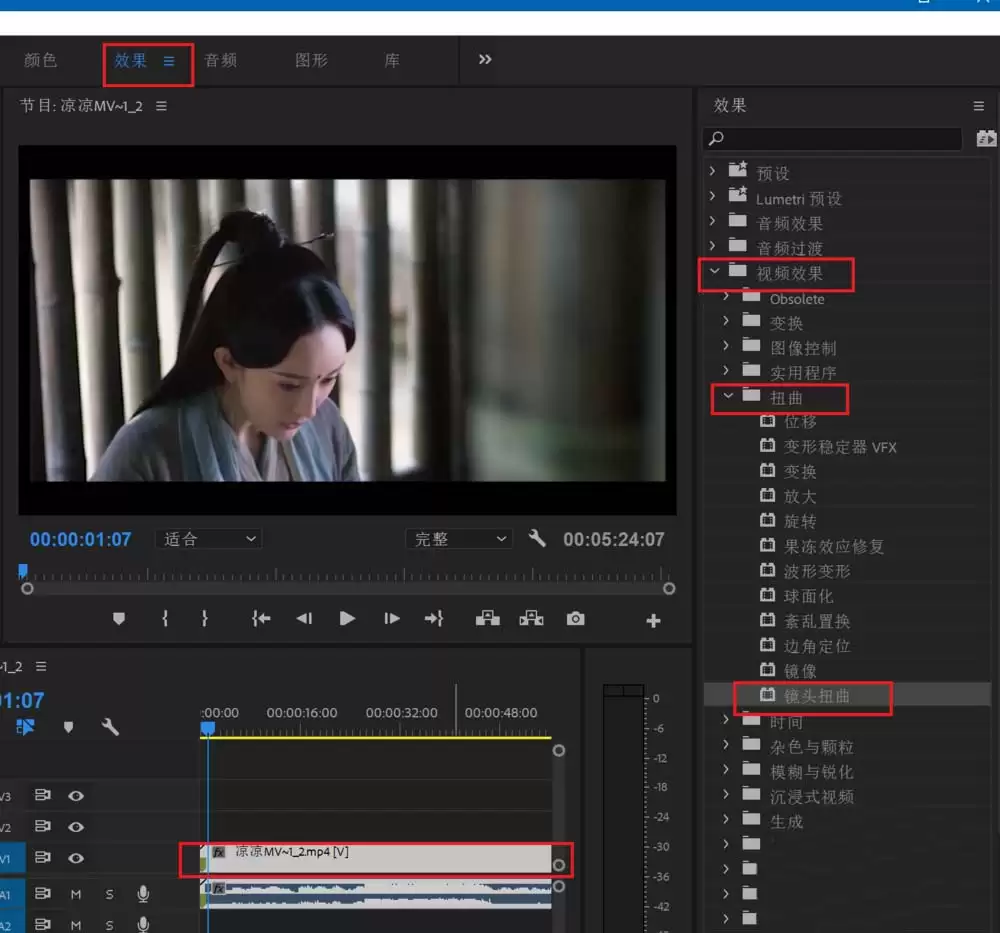Expand the 模糊与锐化 folder
Screen dimensions: 1000x933
pos(727,772)
